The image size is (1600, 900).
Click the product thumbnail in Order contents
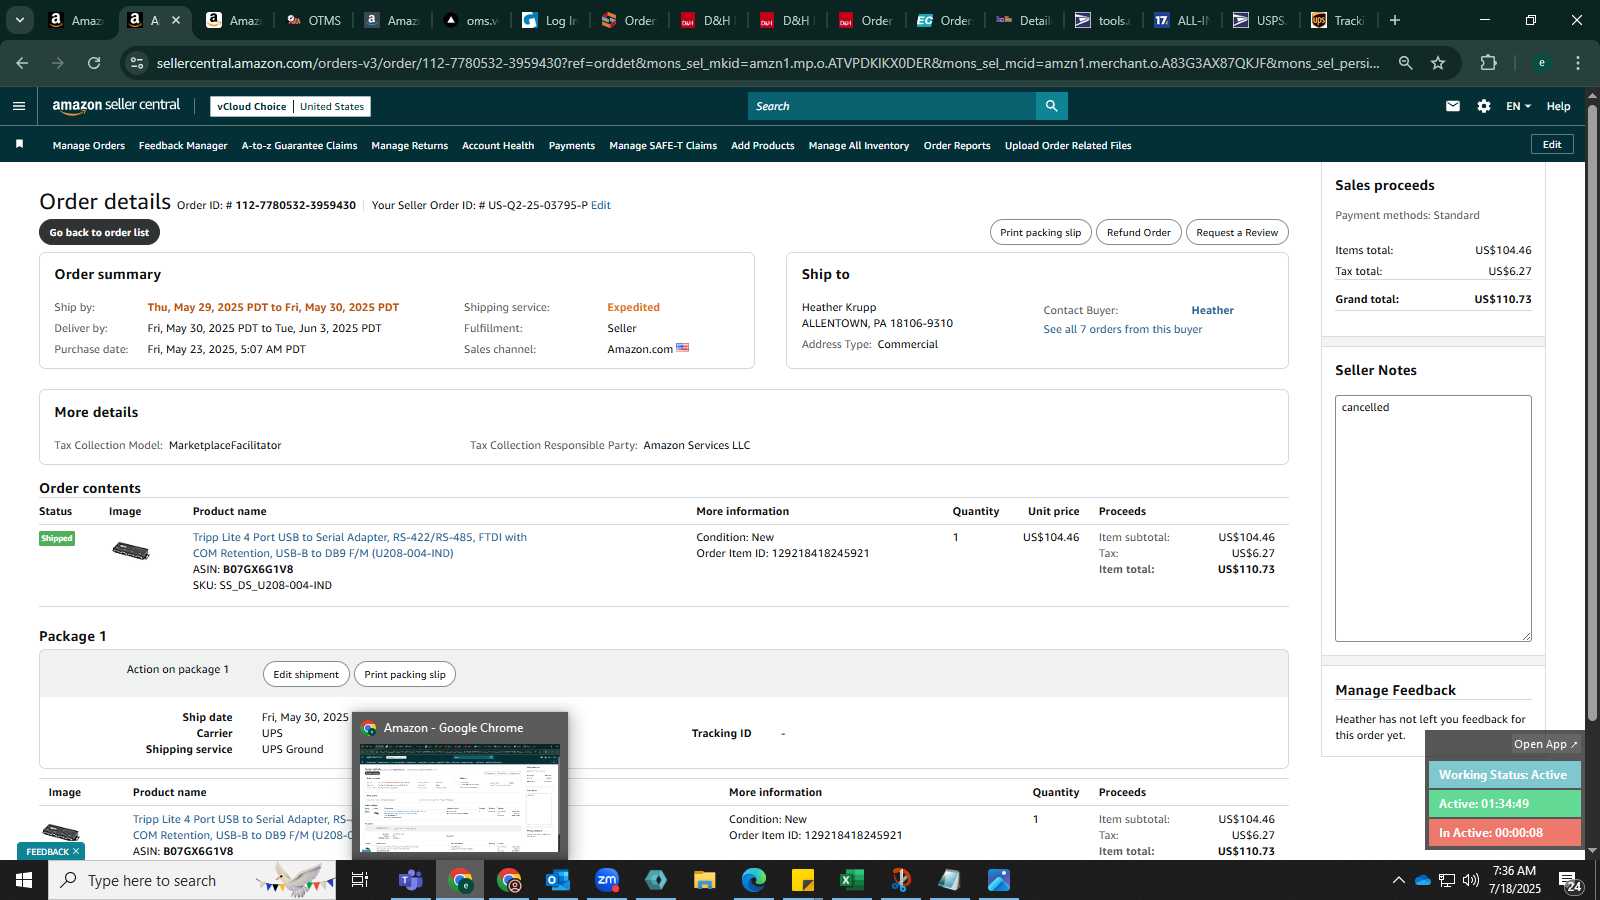[131, 550]
